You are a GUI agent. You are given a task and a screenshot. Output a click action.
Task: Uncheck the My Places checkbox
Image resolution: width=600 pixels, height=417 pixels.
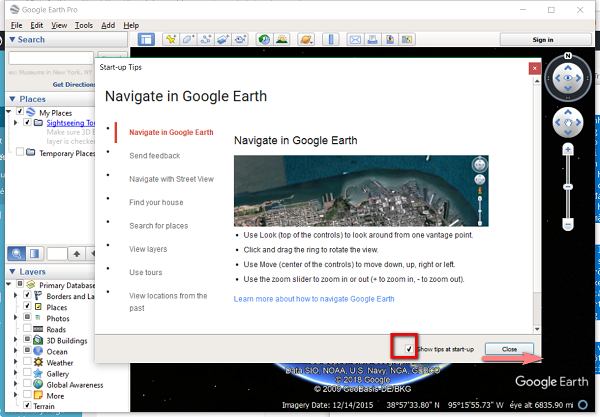20,112
